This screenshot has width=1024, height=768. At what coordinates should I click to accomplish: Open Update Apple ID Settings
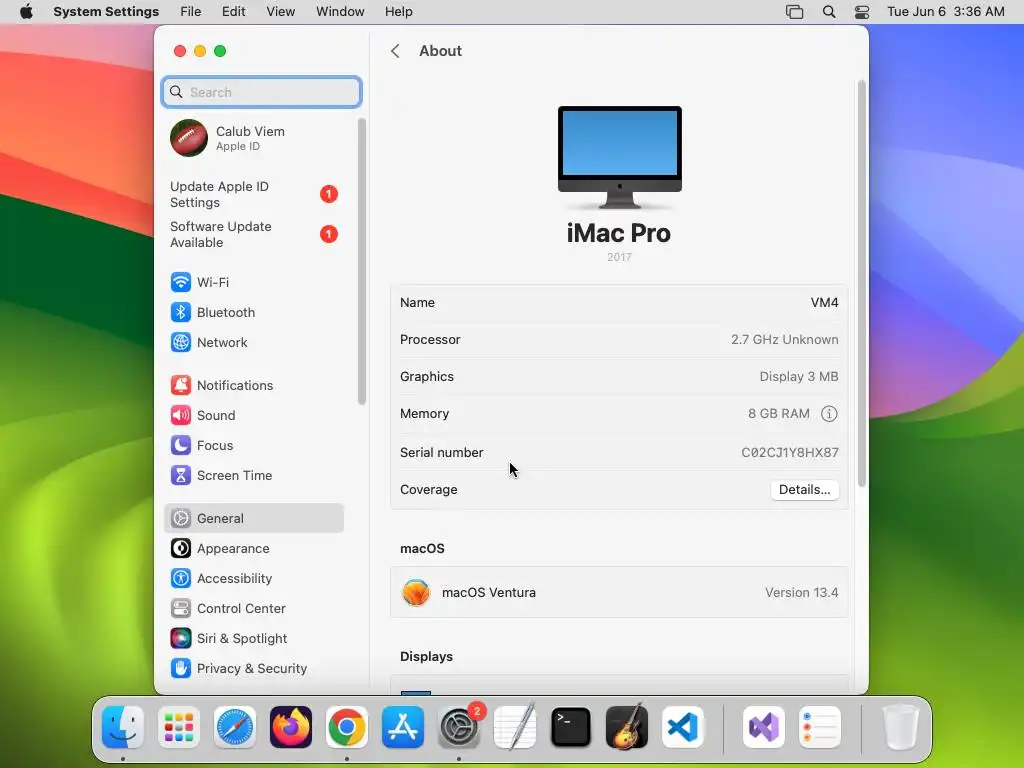point(254,195)
